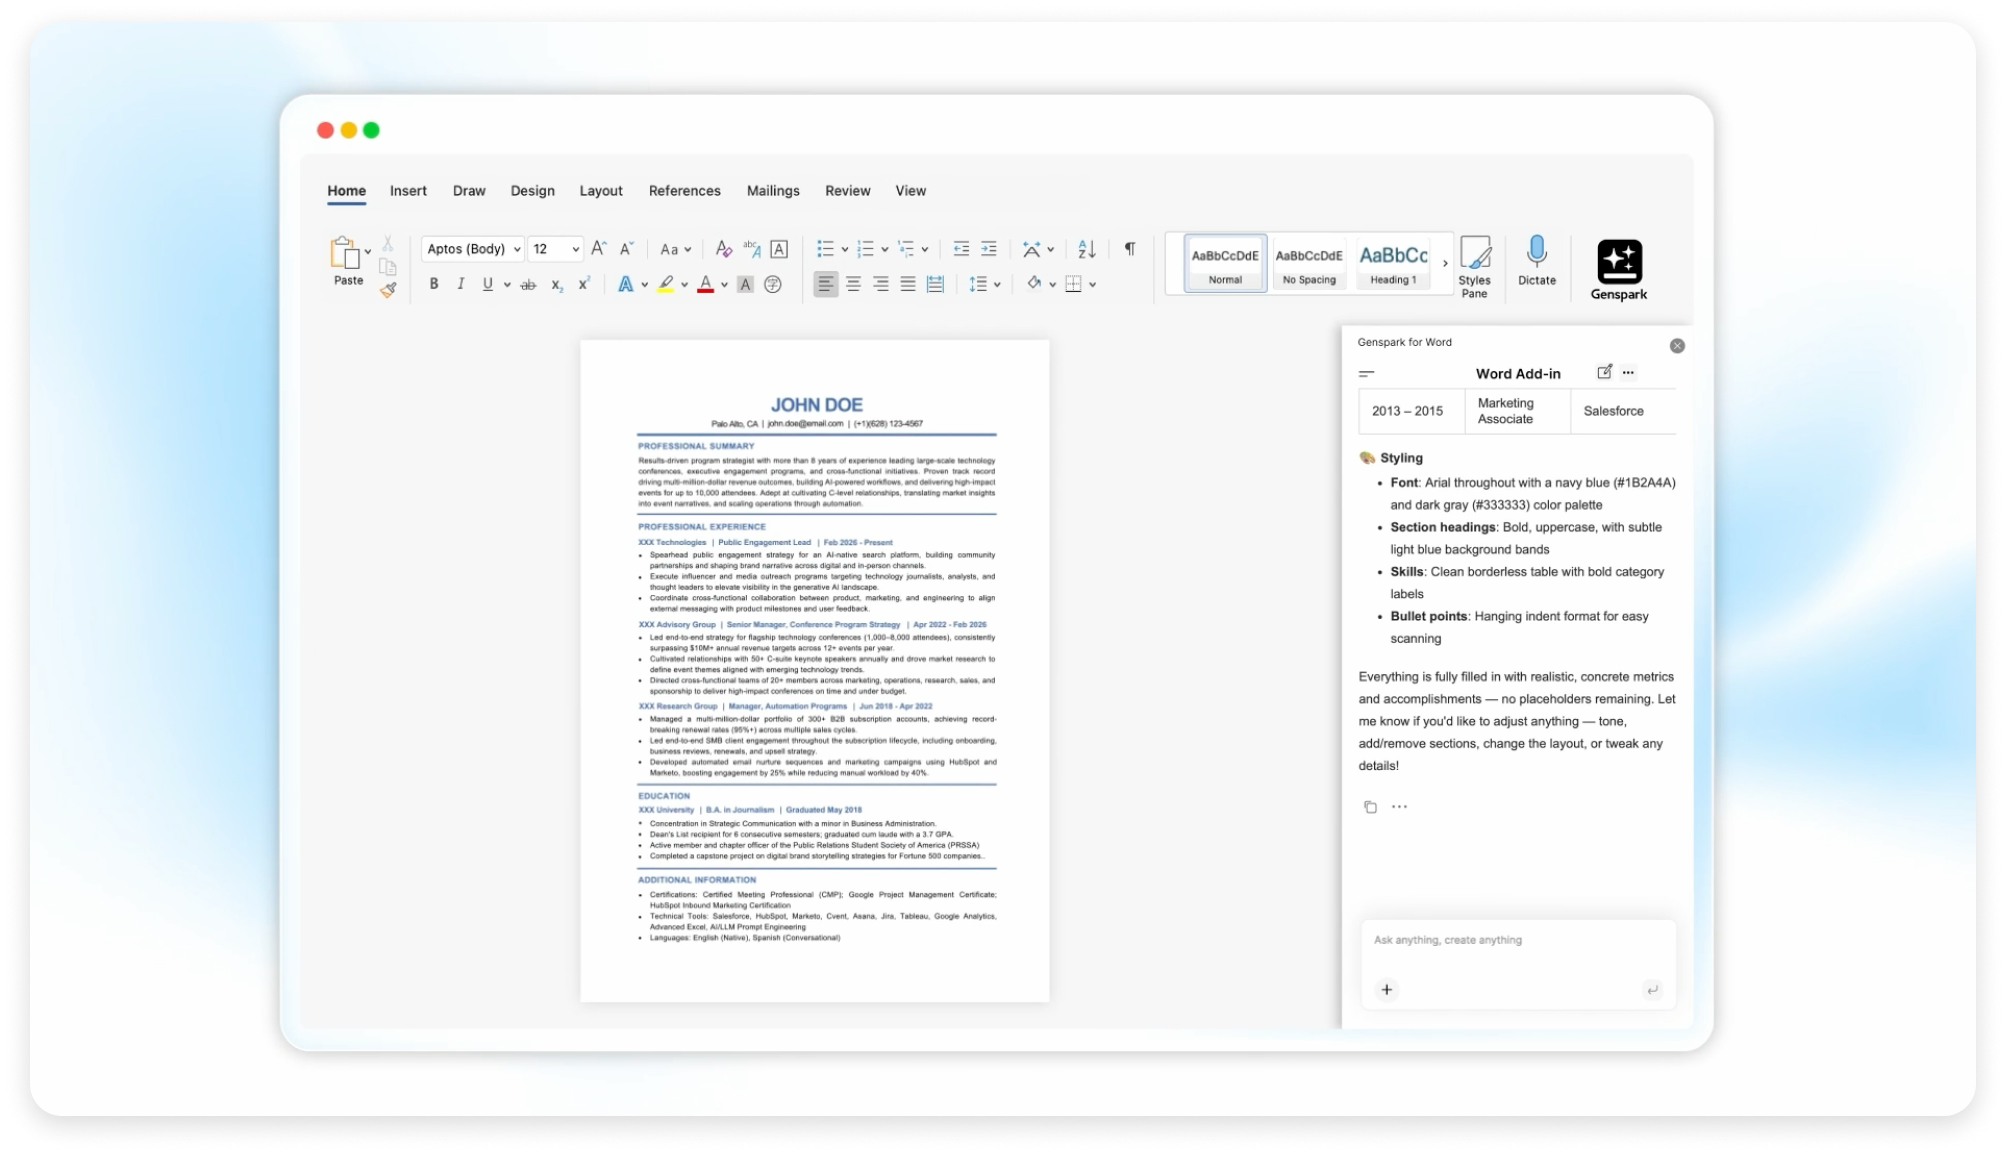The width and height of the screenshot is (2006, 1154).
Task: Toggle bold formatting
Action: click(434, 285)
